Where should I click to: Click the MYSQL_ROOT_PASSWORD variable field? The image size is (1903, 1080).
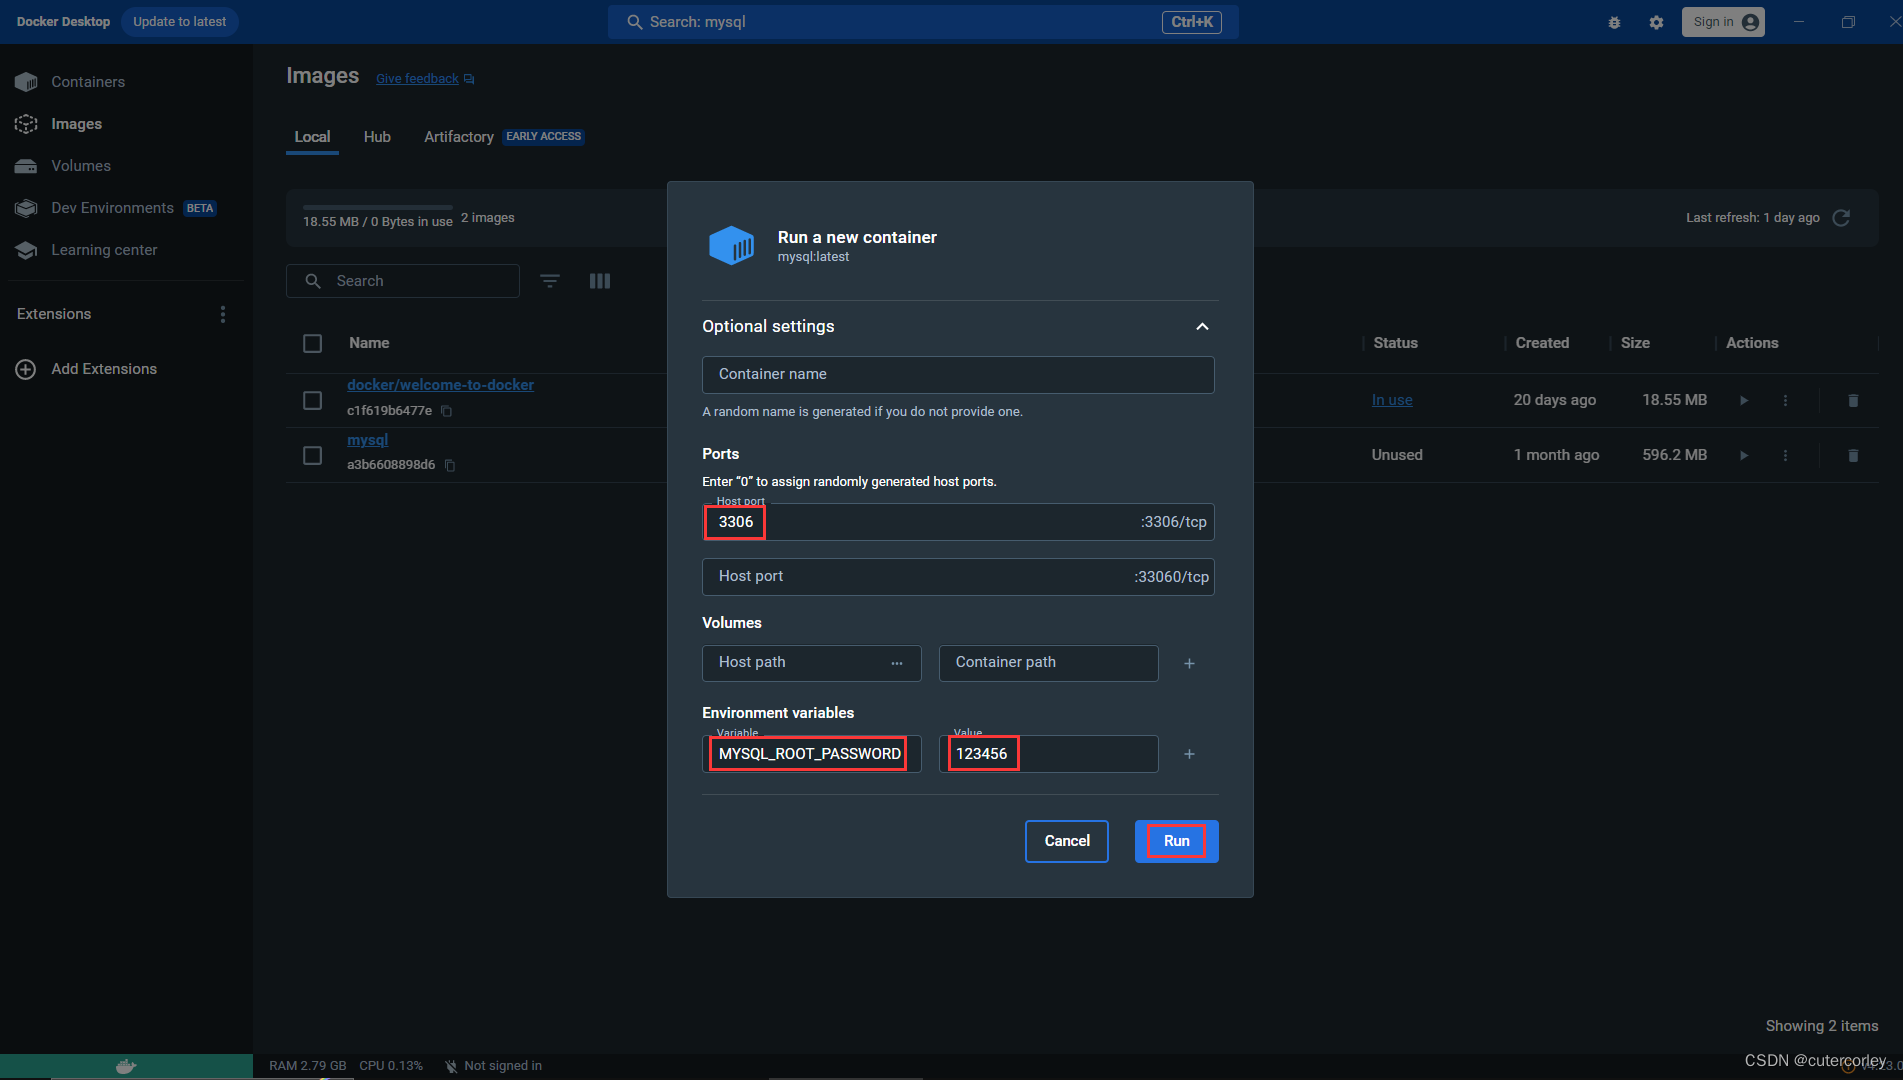tap(811, 754)
